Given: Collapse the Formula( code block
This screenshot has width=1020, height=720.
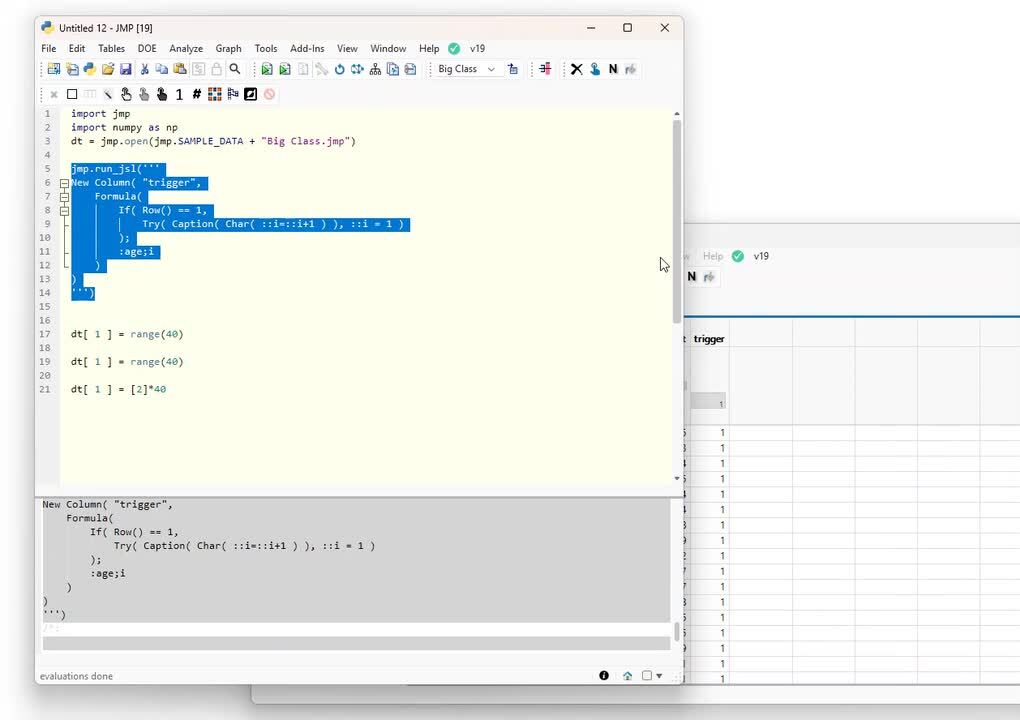Looking at the screenshot, I should tap(64, 197).
